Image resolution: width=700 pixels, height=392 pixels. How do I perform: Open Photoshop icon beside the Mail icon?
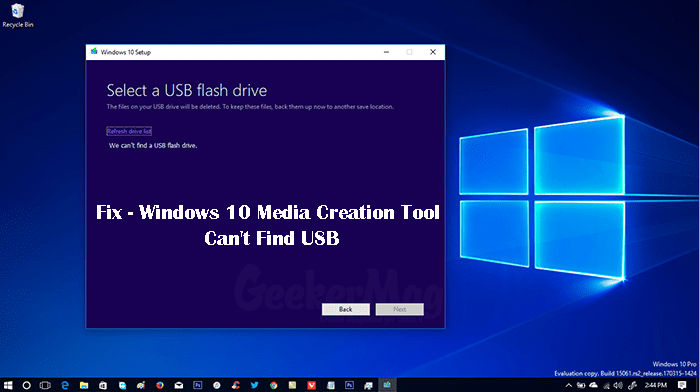click(x=198, y=385)
